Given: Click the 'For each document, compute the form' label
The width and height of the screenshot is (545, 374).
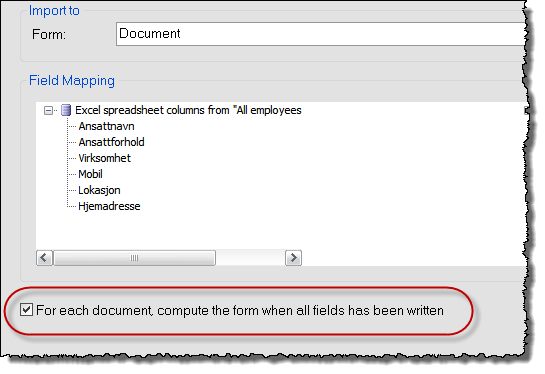Looking at the screenshot, I should pyautogui.click(x=240, y=310).
